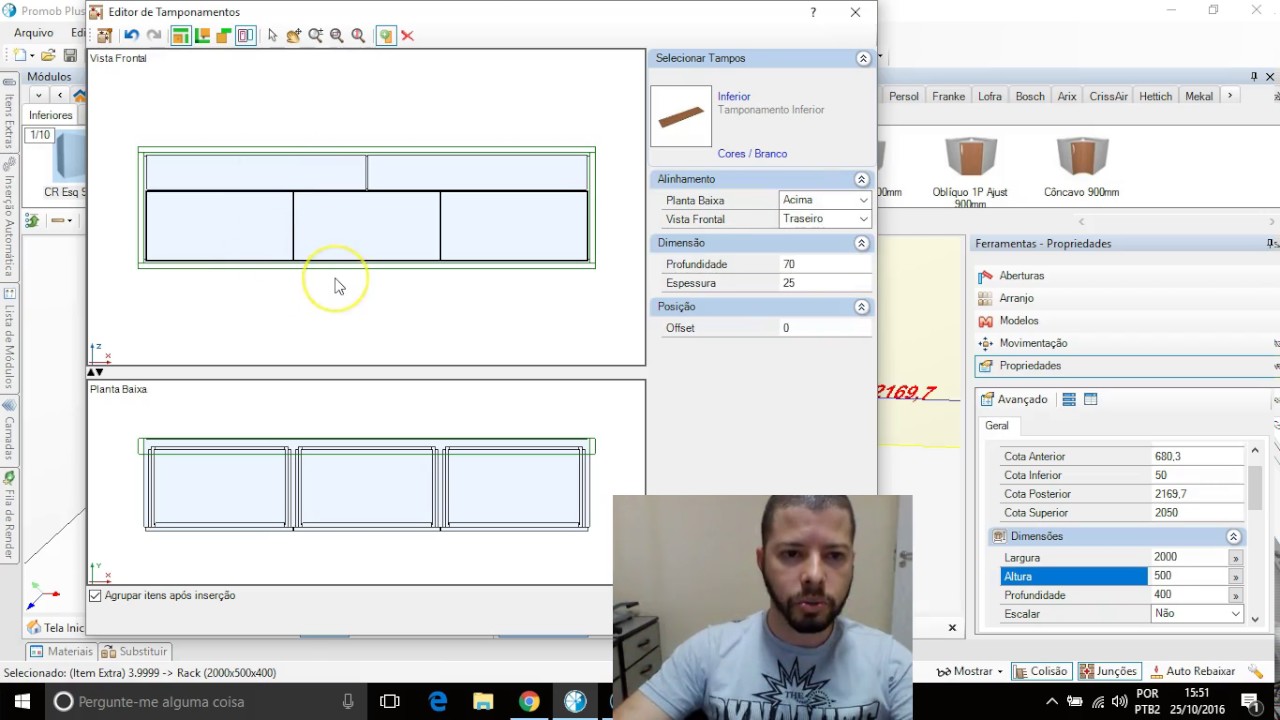
Task: Open the Camadas side panel
Action: click(9, 430)
